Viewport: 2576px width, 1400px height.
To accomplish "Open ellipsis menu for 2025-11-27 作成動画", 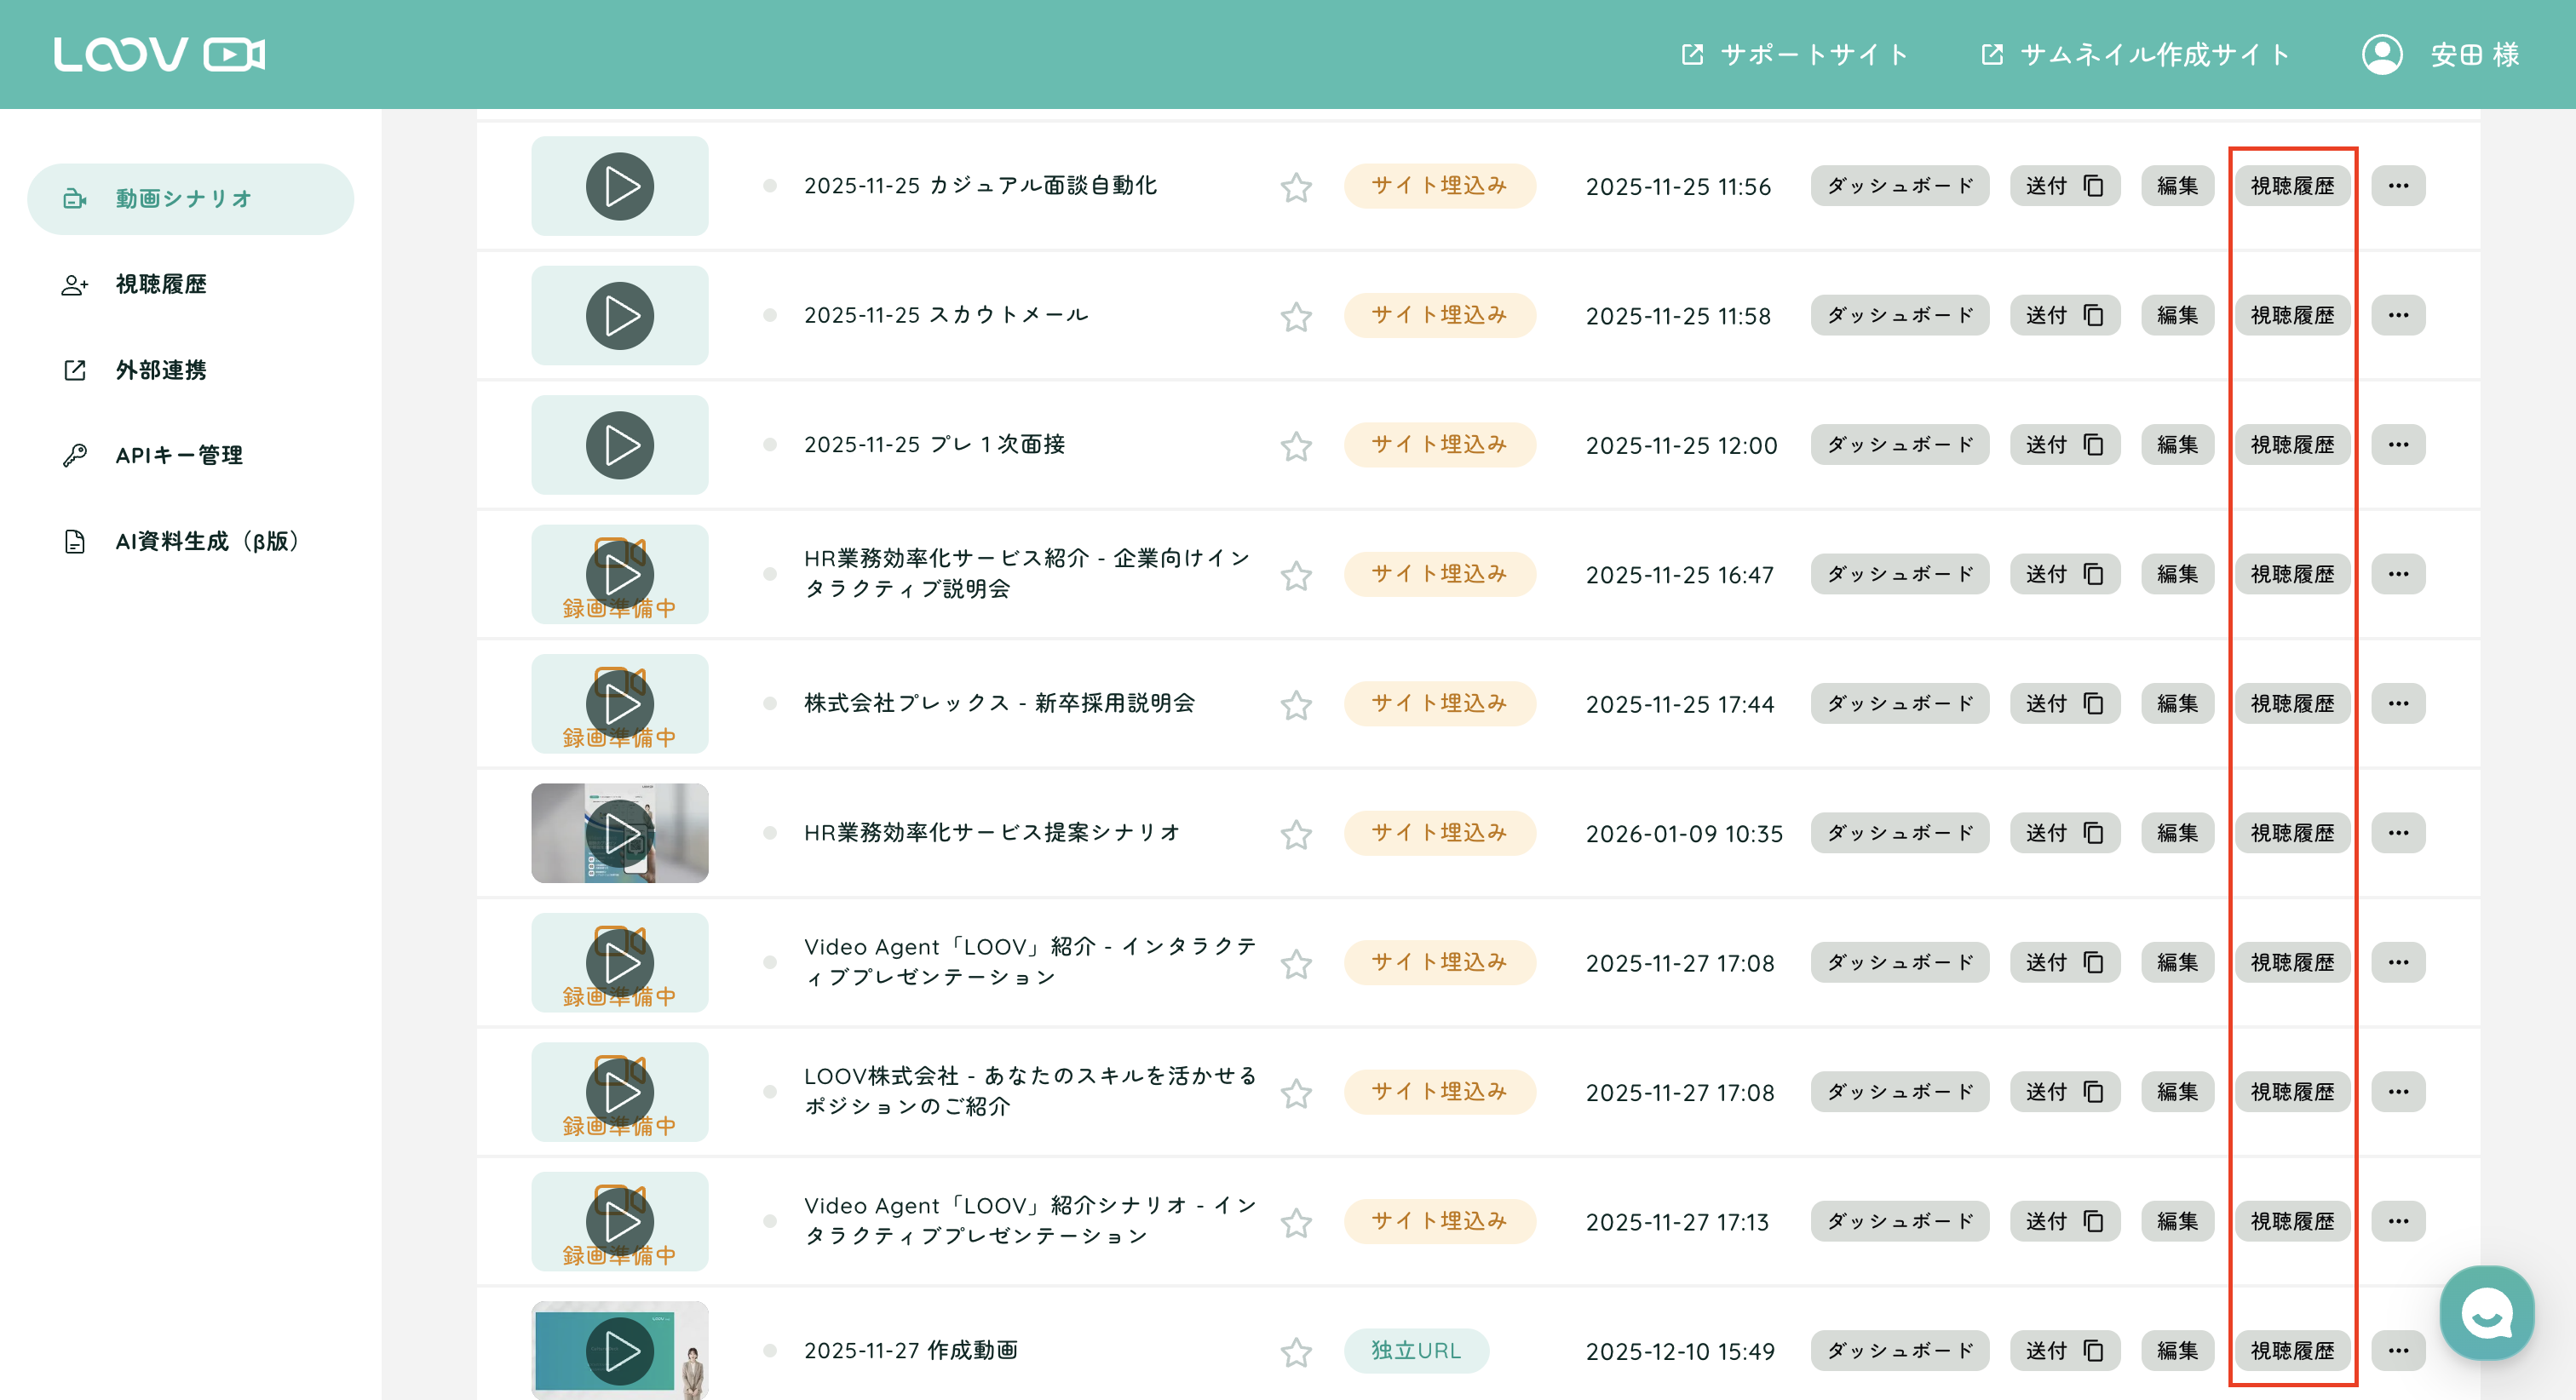I will tap(2398, 1351).
